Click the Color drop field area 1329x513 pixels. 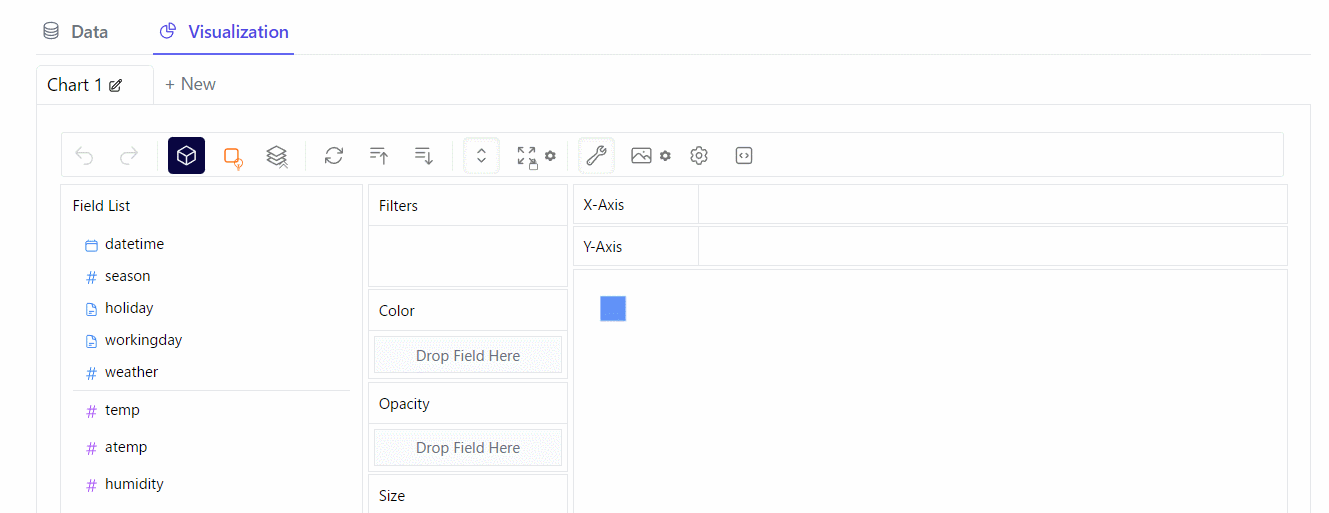[x=468, y=355]
